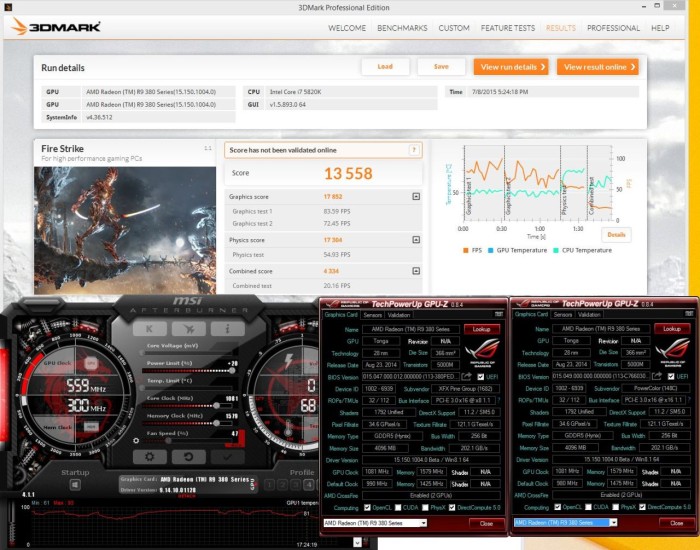Toggle the Afterburner Startup Windows icon

tap(75, 484)
